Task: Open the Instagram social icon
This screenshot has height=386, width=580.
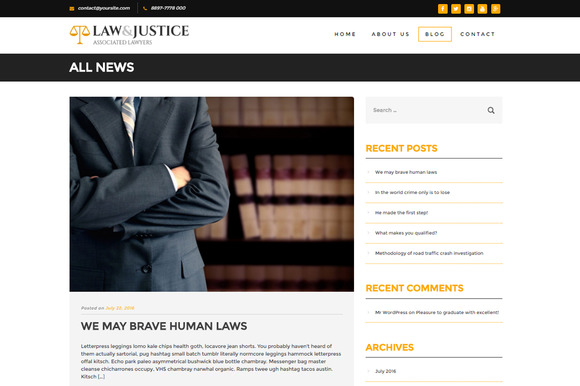Action: click(469, 9)
